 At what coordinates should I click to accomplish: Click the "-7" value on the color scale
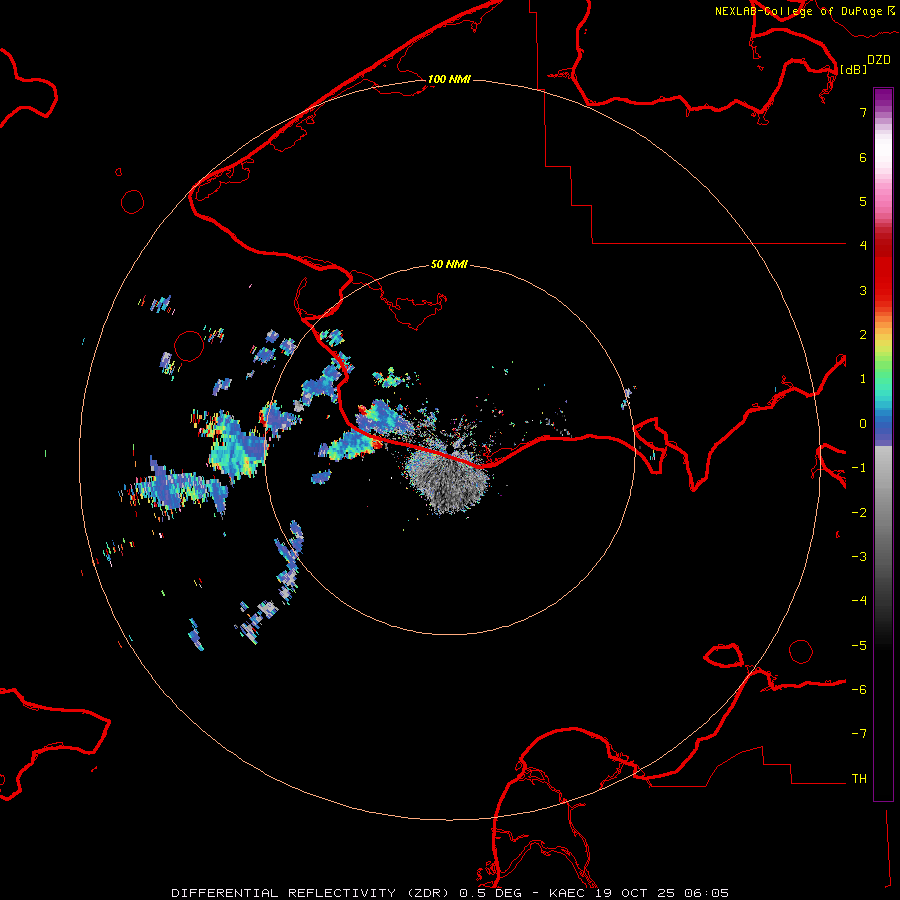(x=859, y=734)
